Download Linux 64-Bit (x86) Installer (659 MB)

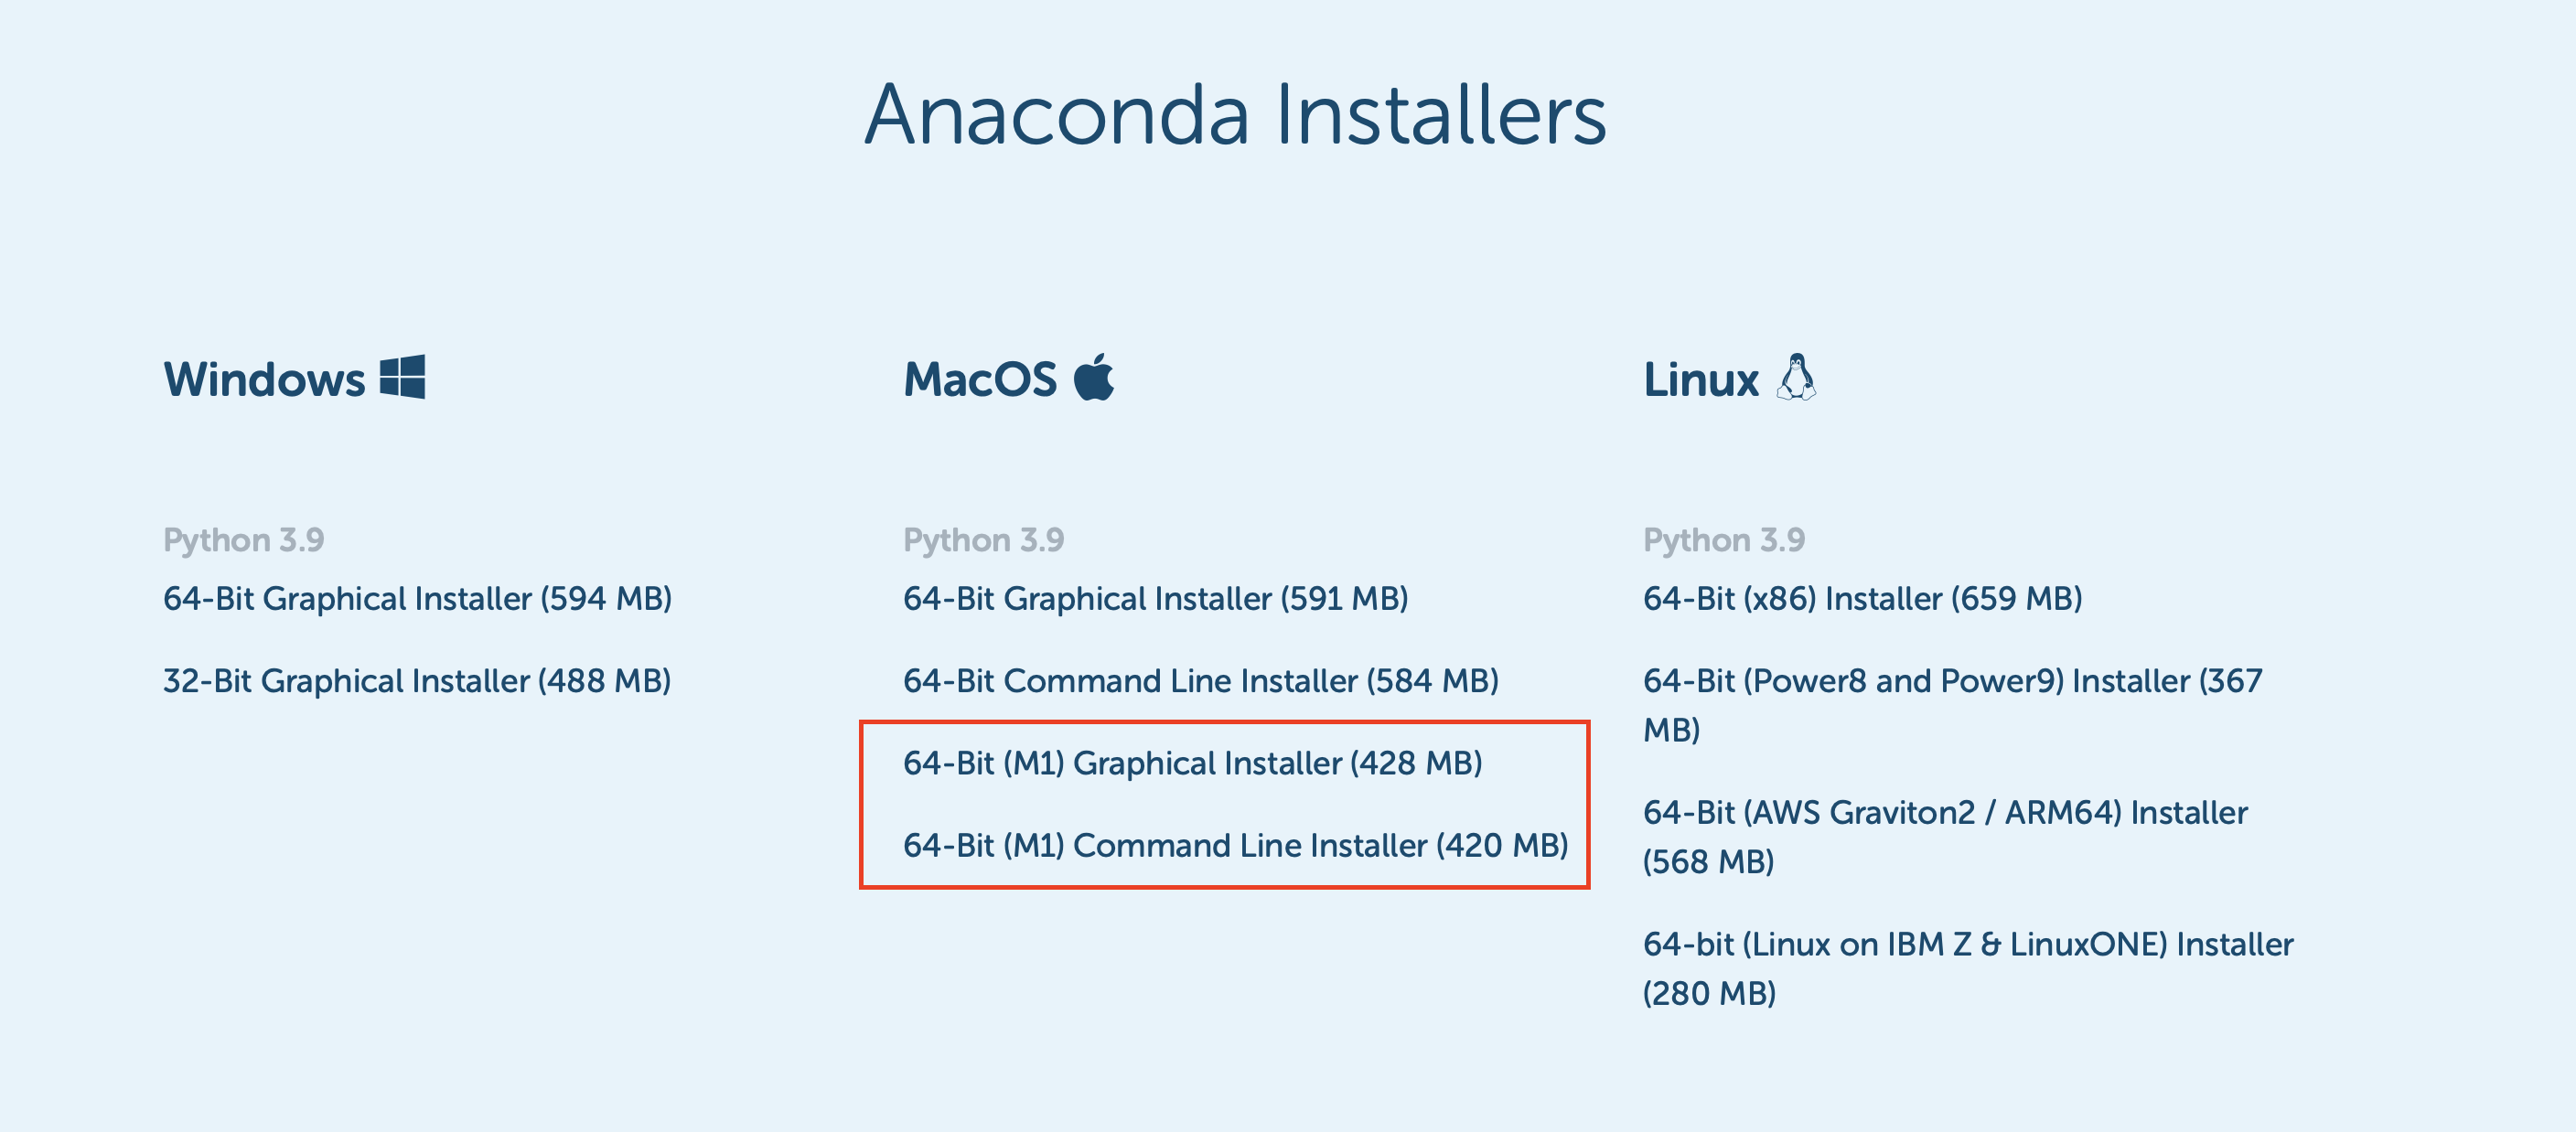[x=1862, y=598]
